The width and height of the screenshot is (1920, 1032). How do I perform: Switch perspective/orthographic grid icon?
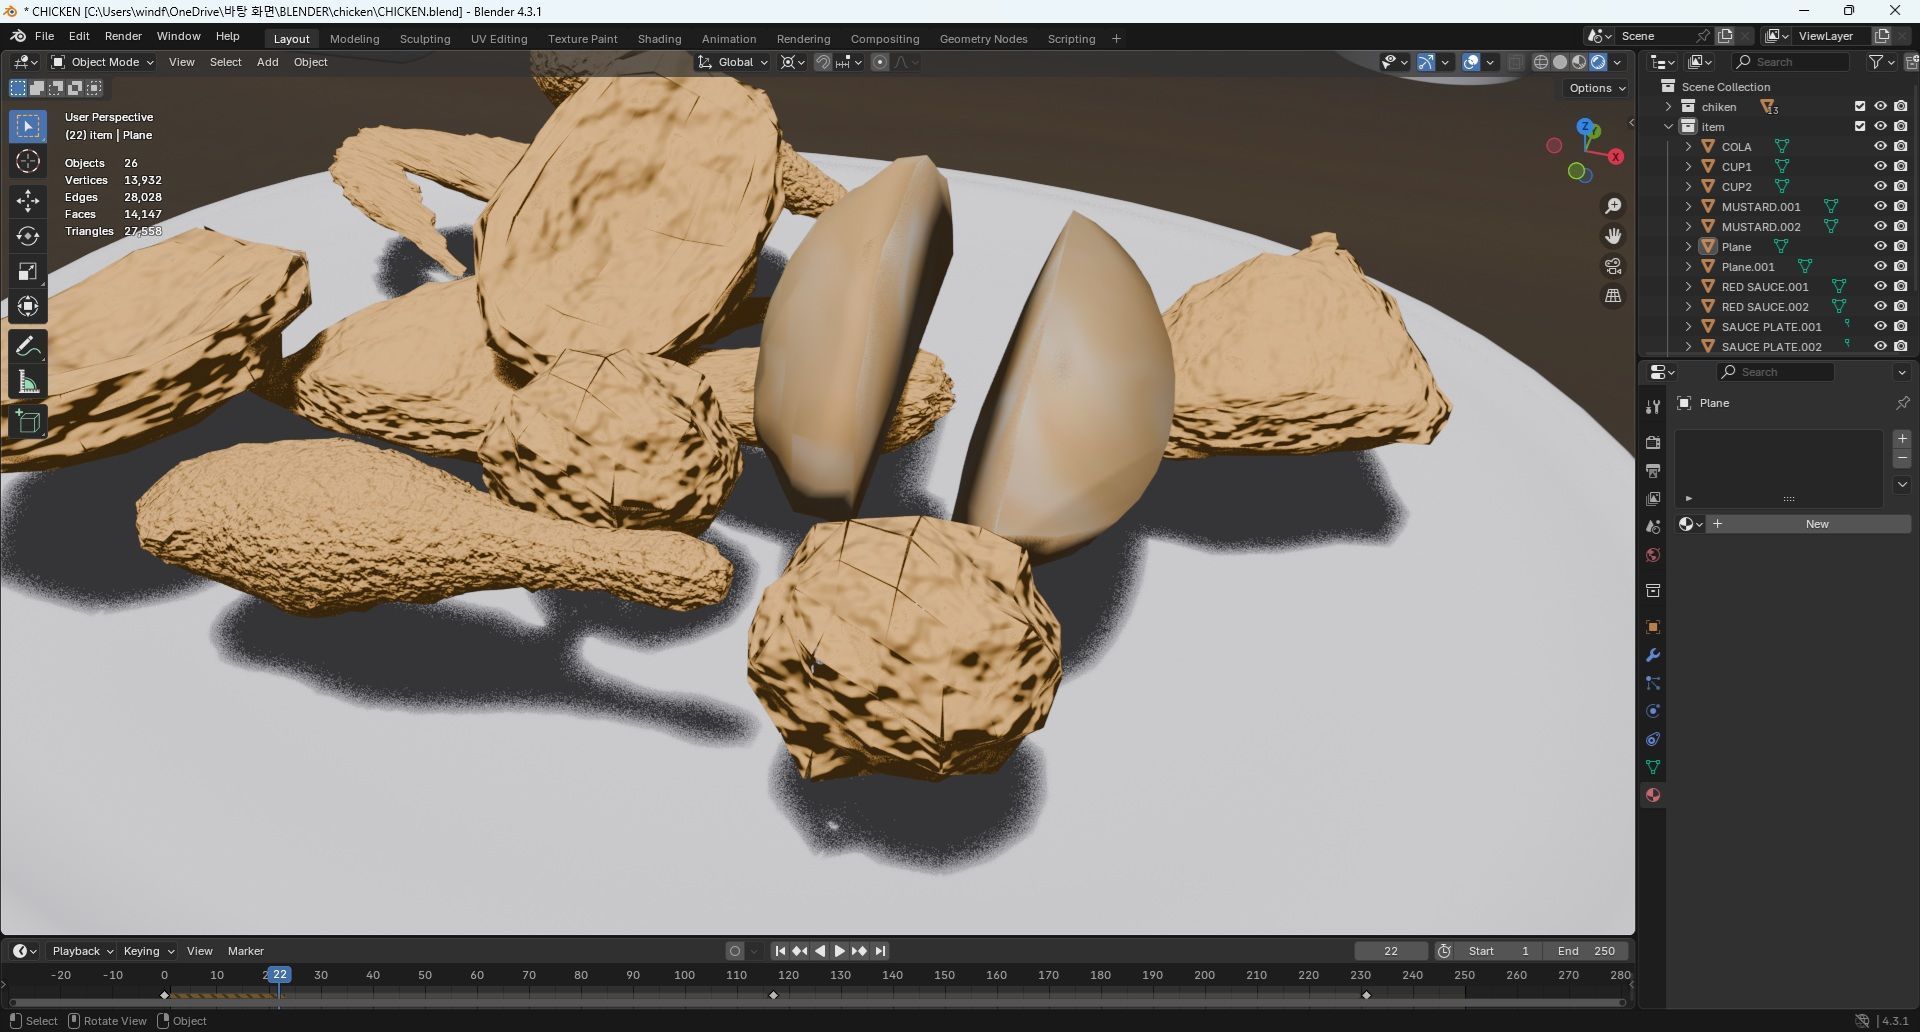tap(1613, 296)
